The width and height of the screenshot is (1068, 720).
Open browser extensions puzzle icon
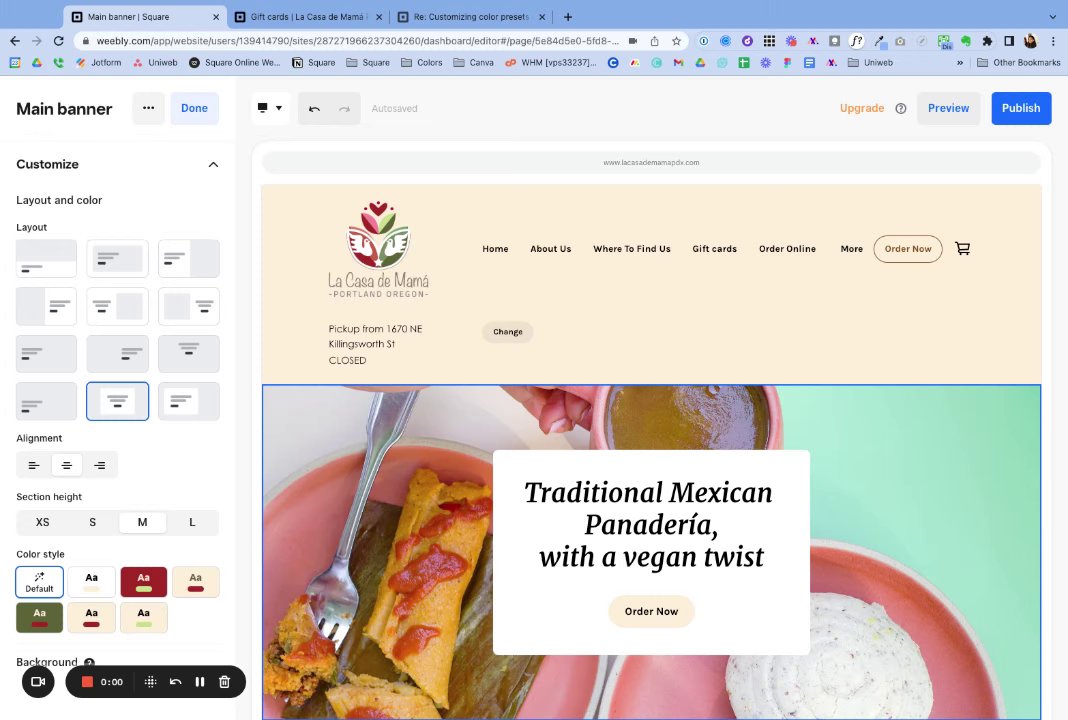(987, 41)
